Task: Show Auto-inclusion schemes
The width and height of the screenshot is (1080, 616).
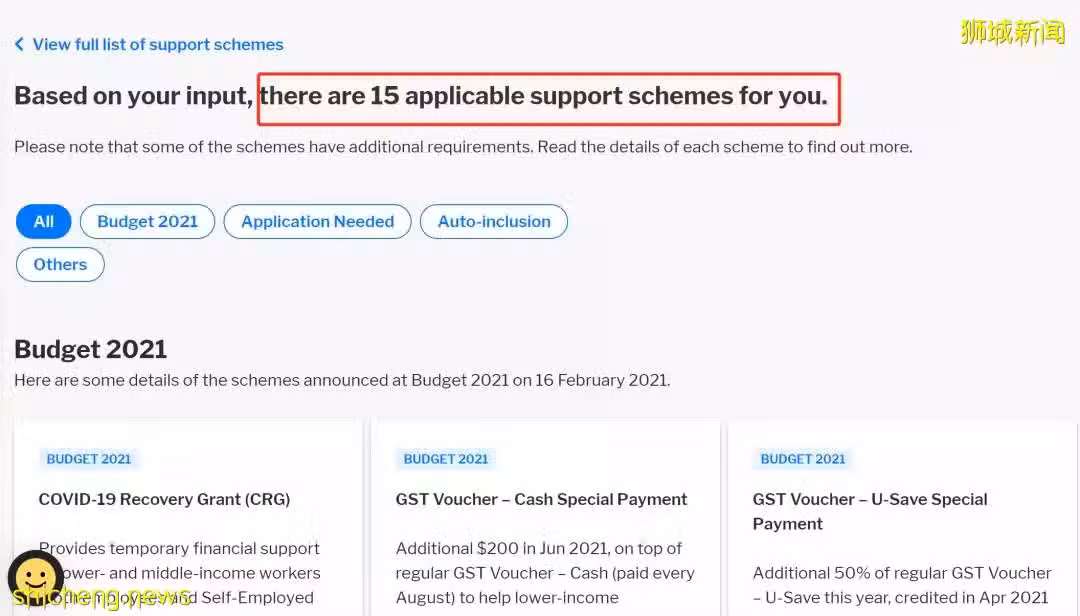Action: tap(494, 222)
